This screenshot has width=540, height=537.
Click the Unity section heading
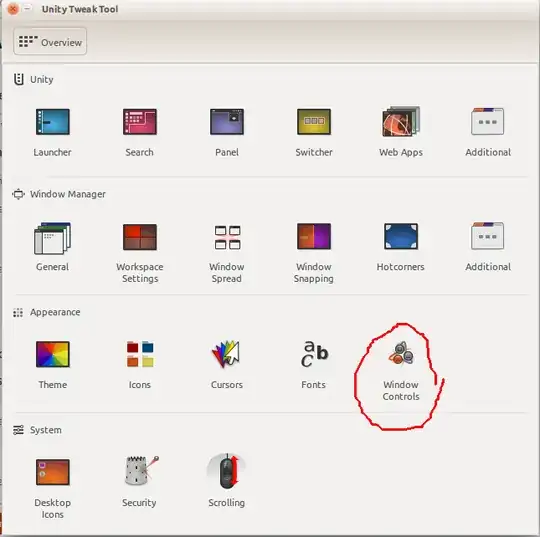41,80
